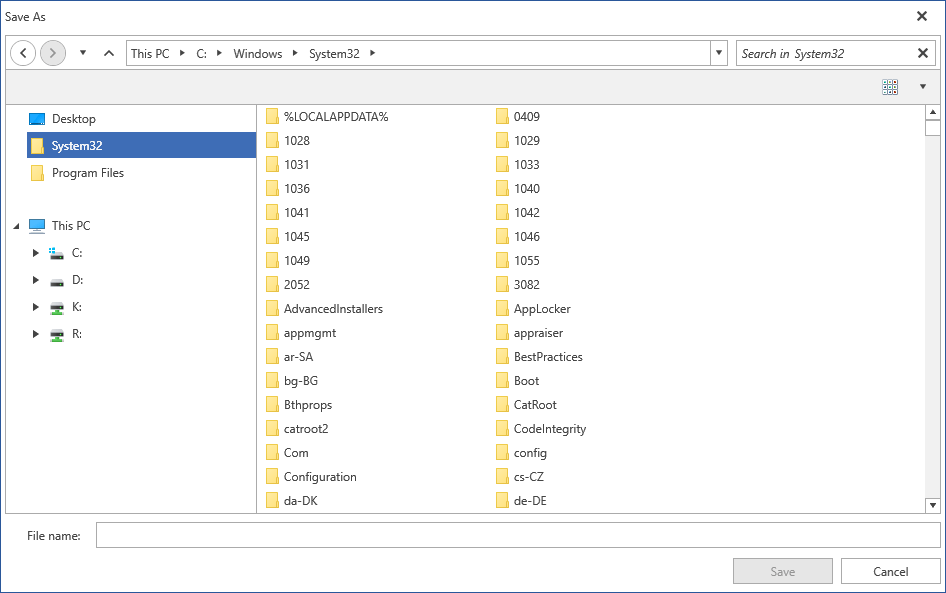Collapse the This PC node

pyautogui.click(x=14, y=225)
